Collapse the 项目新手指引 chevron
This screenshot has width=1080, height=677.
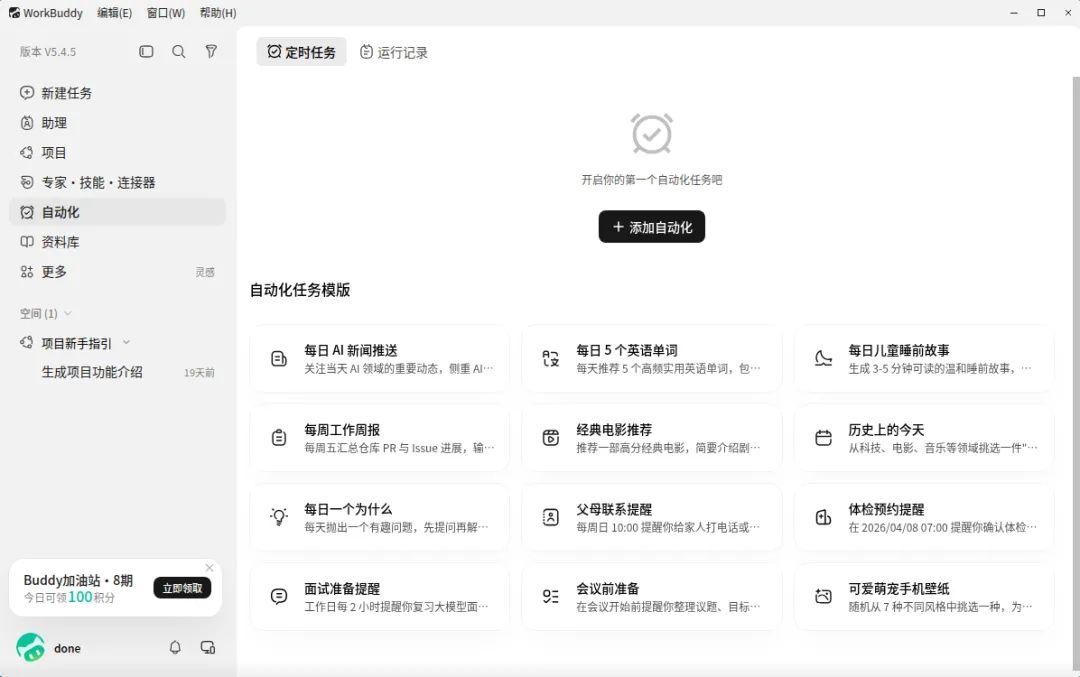[x=126, y=343]
